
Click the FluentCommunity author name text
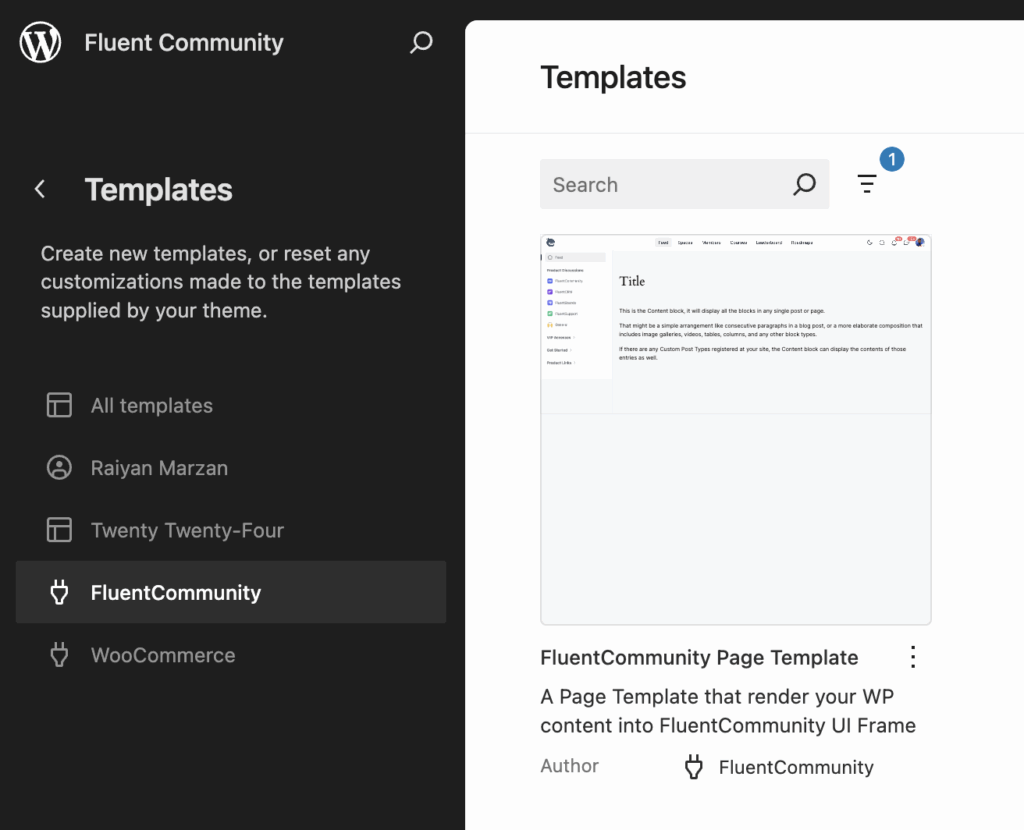click(796, 767)
